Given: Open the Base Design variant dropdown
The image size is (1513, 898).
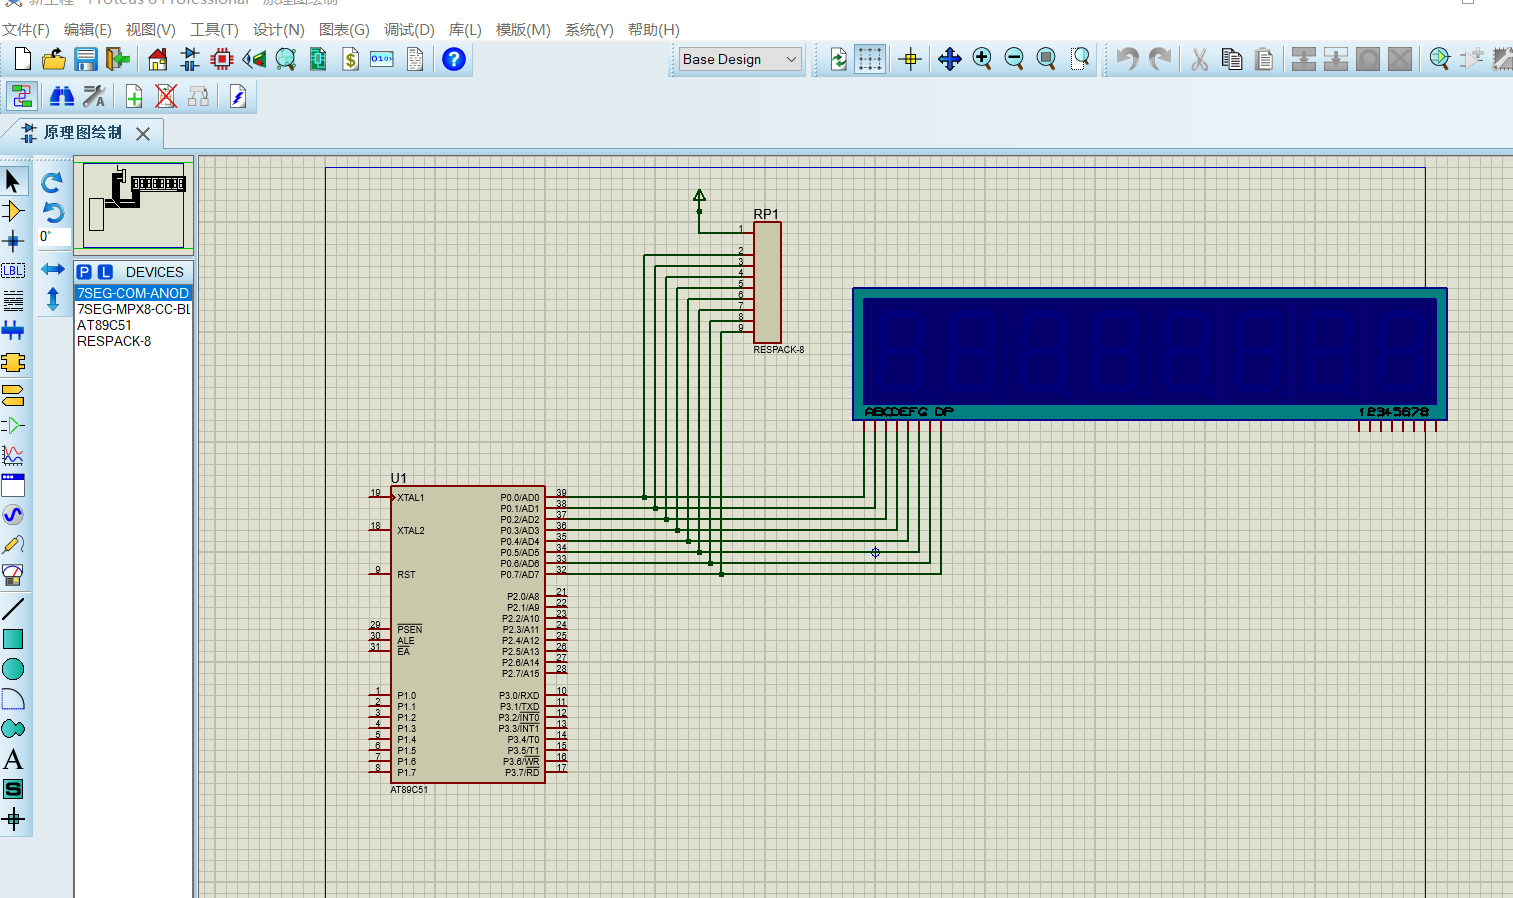Looking at the screenshot, I should 741,59.
